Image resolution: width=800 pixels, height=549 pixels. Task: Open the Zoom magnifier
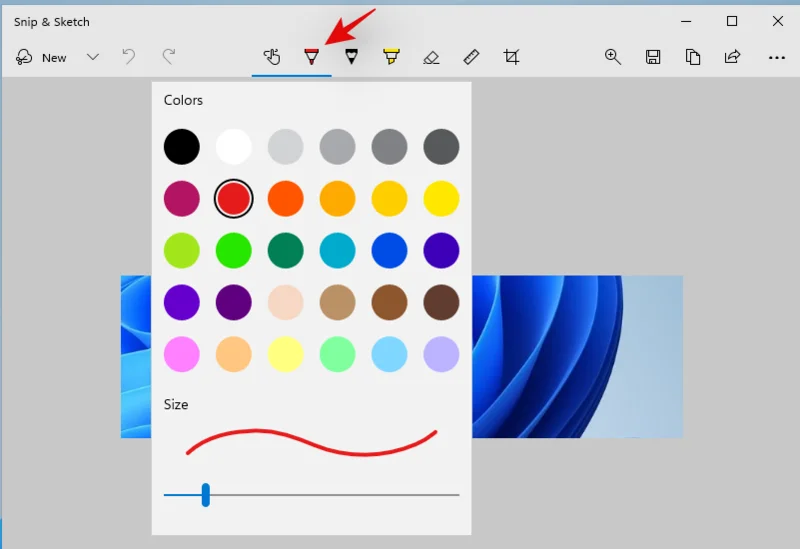click(x=613, y=57)
